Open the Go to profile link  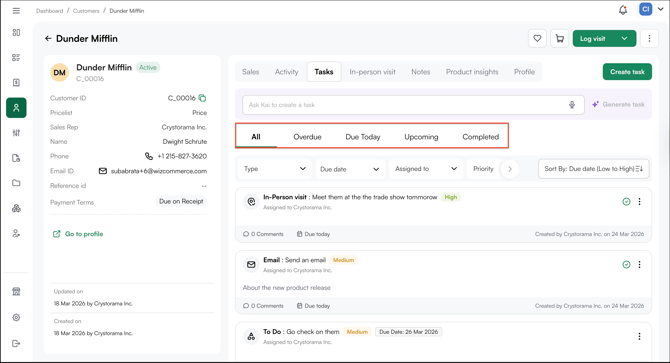[78, 234]
